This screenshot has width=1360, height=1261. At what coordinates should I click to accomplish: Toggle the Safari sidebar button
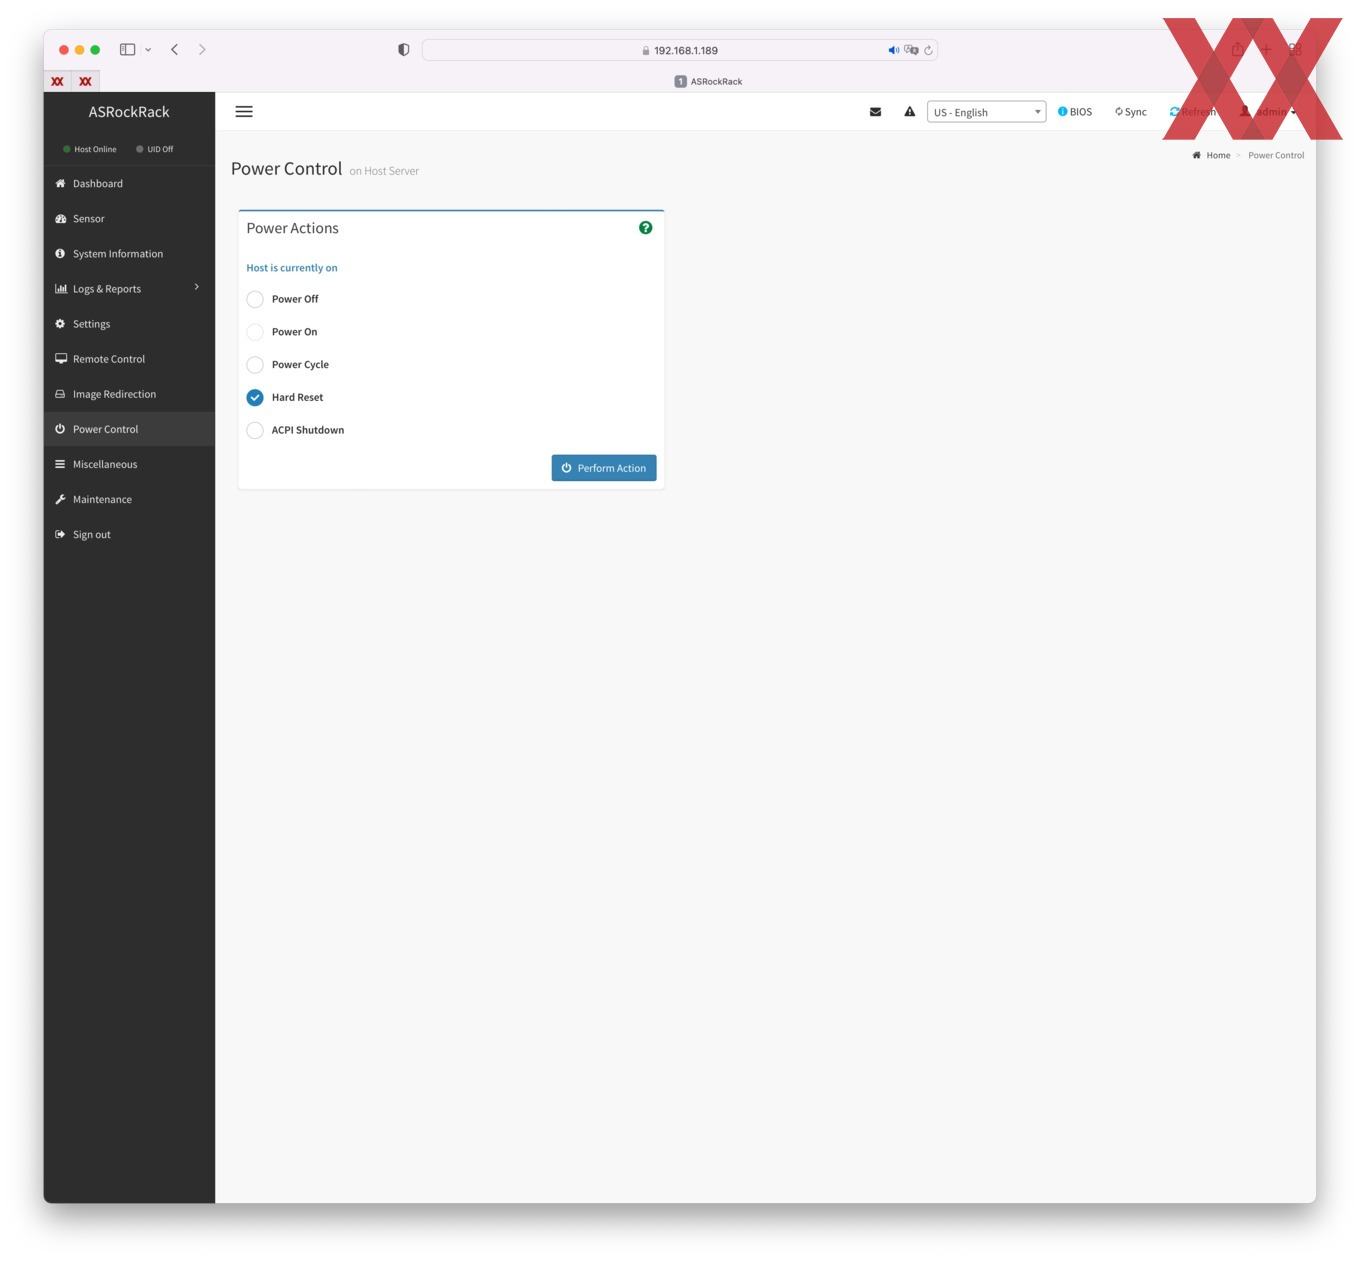[127, 49]
